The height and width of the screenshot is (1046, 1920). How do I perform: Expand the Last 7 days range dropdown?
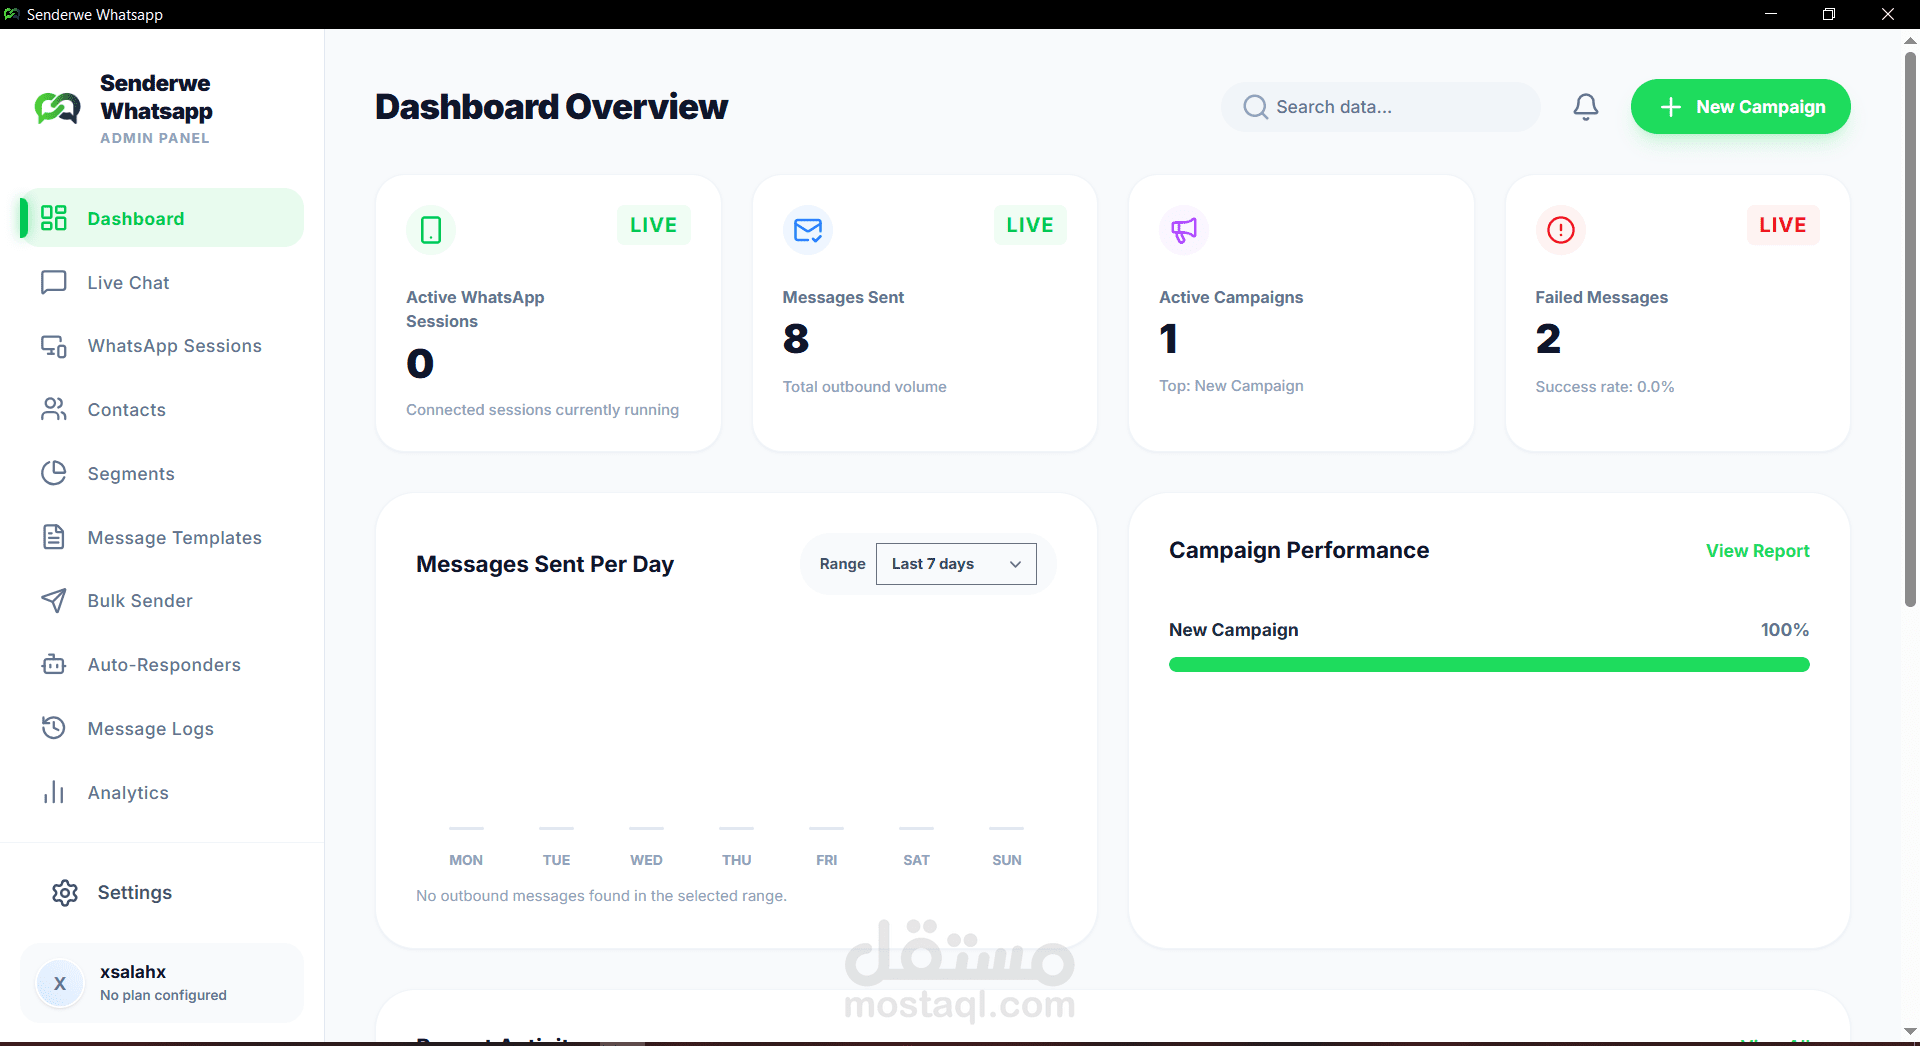coord(956,564)
